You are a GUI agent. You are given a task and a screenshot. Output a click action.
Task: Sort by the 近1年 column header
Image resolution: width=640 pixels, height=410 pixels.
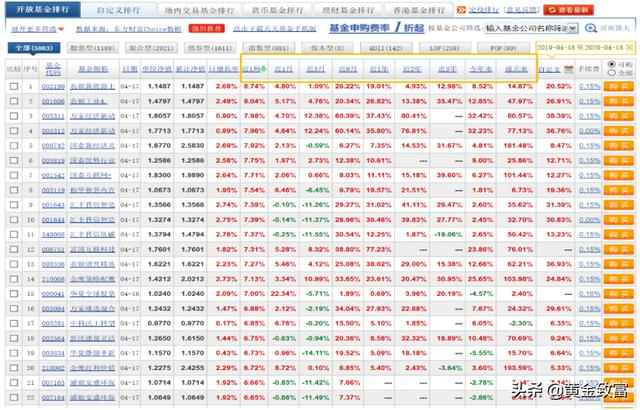(379, 69)
